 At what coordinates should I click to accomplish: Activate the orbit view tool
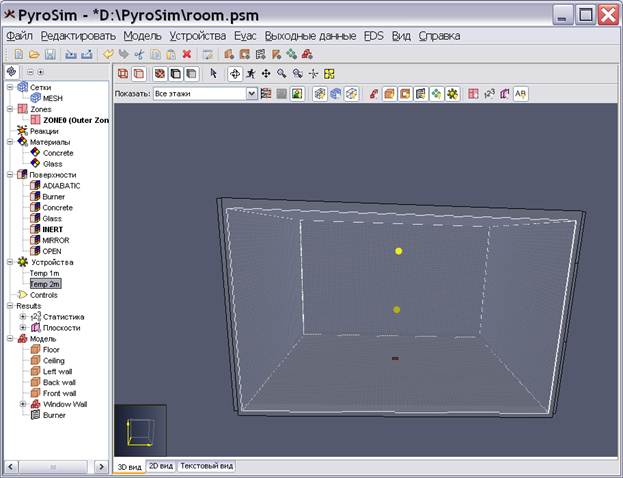point(235,74)
